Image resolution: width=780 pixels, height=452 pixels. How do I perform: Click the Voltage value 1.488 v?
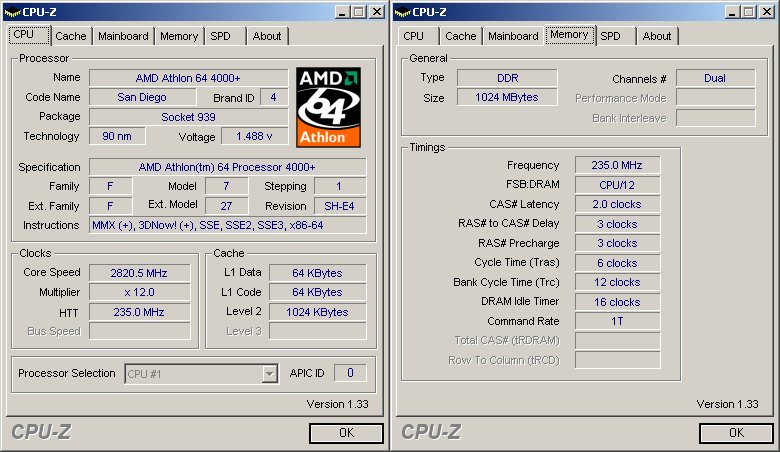pyautogui.click(x=255, y=136)
